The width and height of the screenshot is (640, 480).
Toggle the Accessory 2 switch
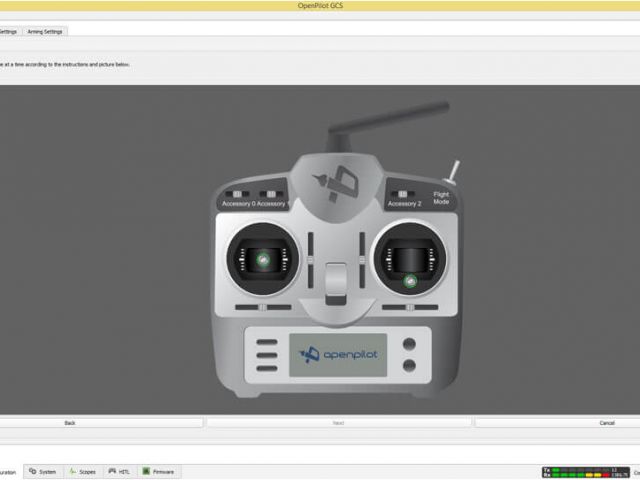click(403, 194)
